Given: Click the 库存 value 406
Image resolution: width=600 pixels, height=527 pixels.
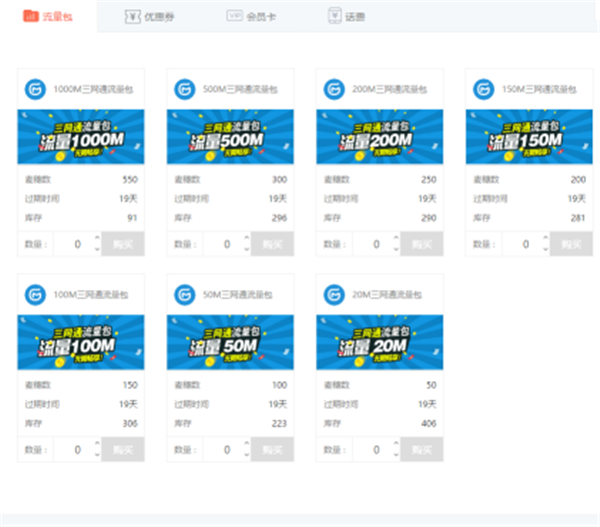Looking at the screenshot, I should (x=429, y=423).
